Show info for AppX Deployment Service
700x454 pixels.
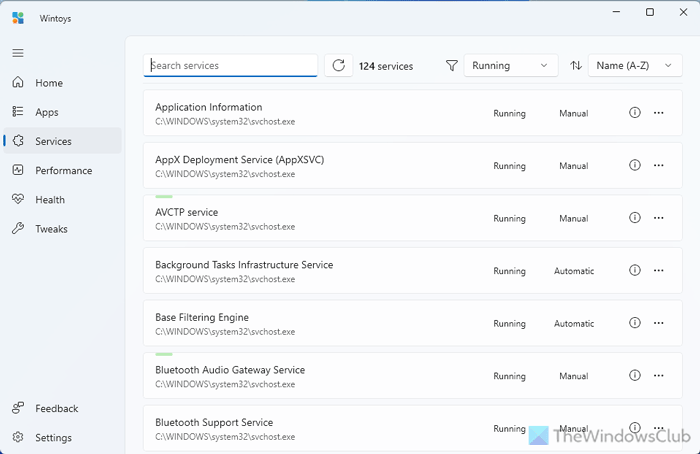click(634, 166)
